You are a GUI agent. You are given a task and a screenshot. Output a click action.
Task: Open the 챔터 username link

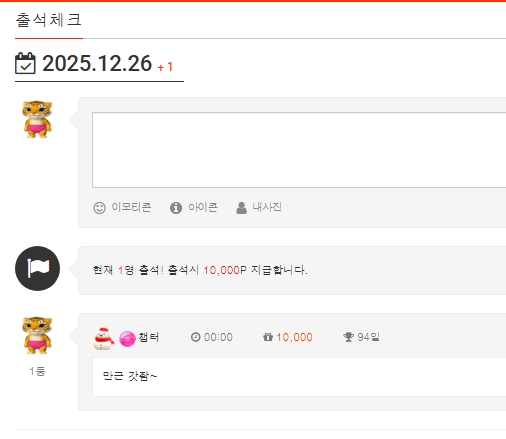(x=149, y=337)
